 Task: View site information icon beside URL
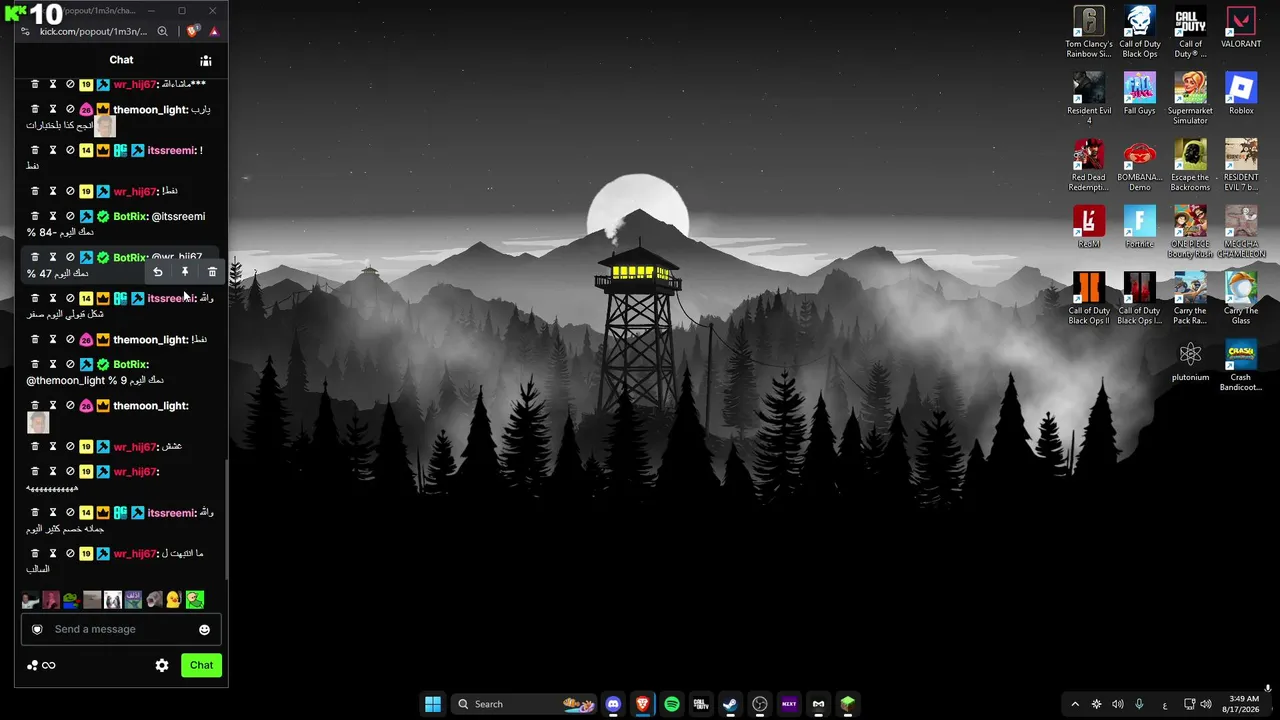[26, 31]
